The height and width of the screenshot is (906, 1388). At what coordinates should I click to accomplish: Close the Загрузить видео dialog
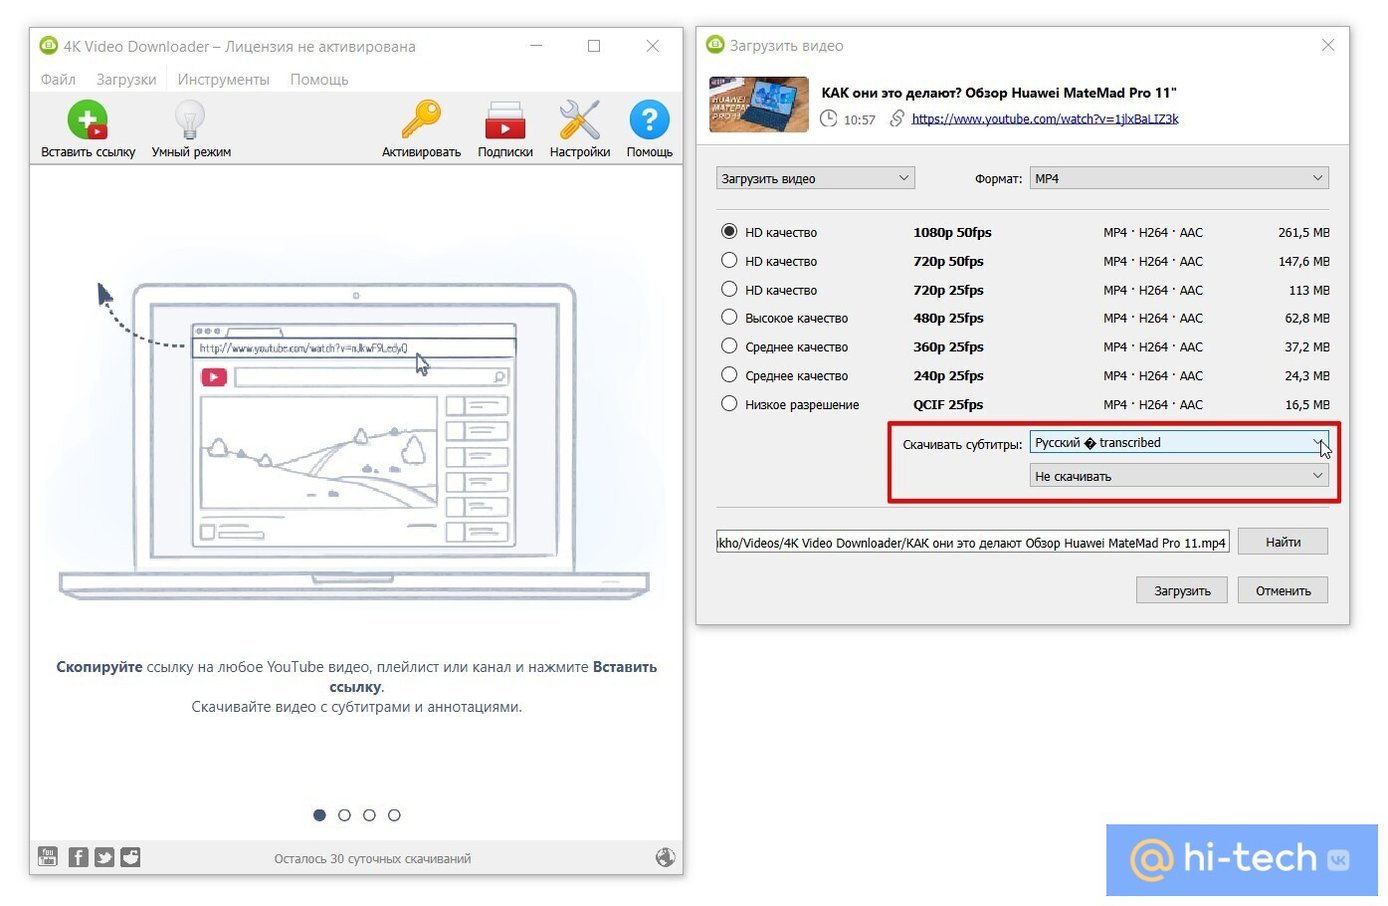pyautogui.click(x=1328, y=45)
